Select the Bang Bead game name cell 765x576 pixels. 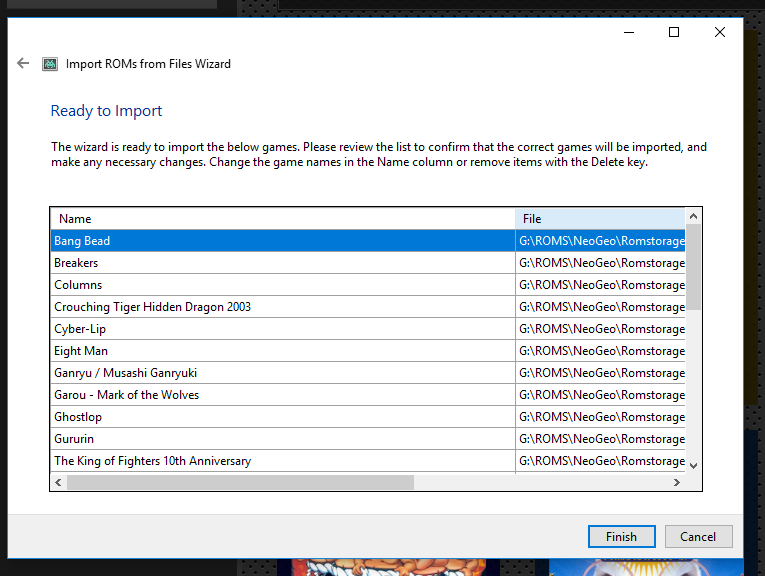click(282, 241)
